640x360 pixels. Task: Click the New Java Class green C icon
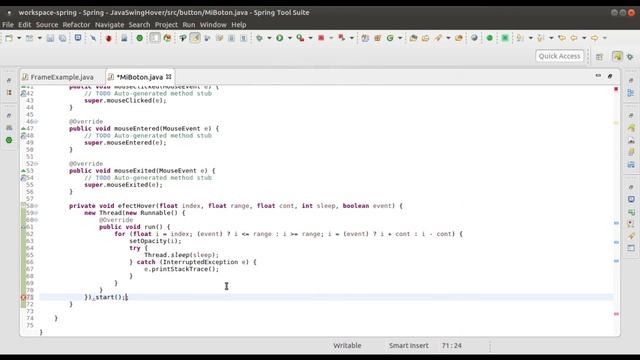tap(390, 38)
